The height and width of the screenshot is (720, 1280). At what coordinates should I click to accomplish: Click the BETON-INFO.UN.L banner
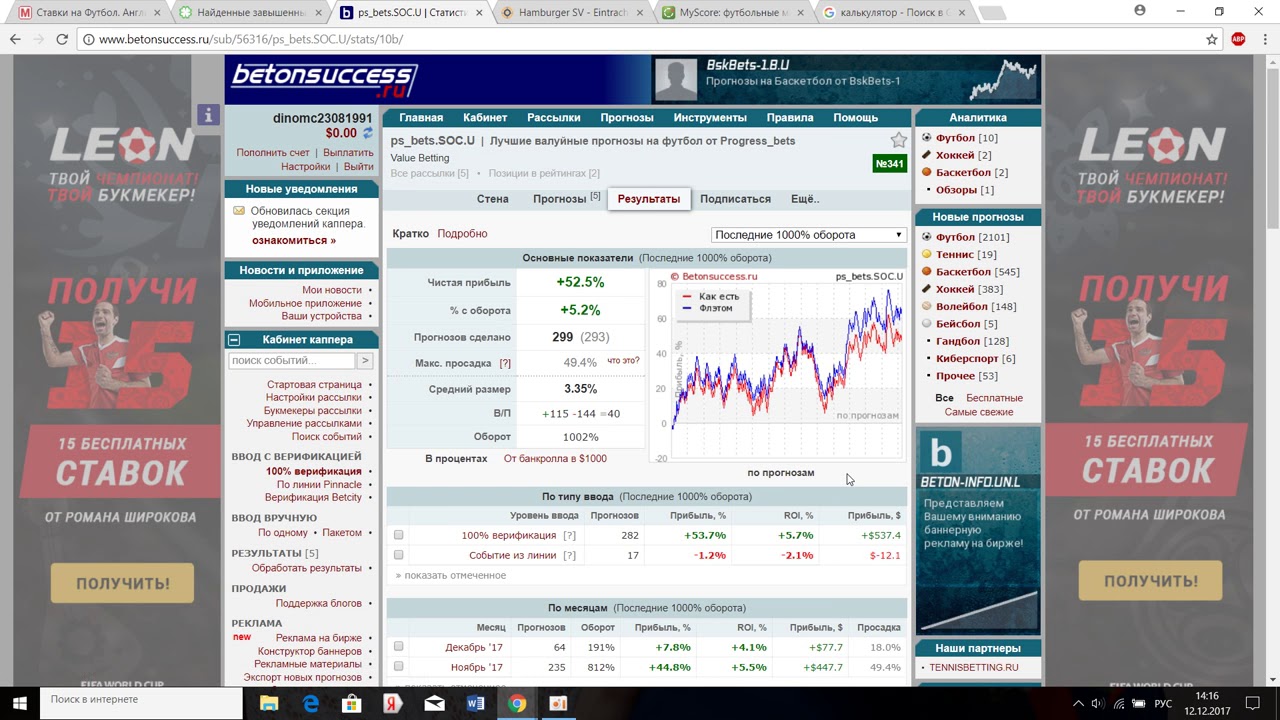click(x=977, y=530)
